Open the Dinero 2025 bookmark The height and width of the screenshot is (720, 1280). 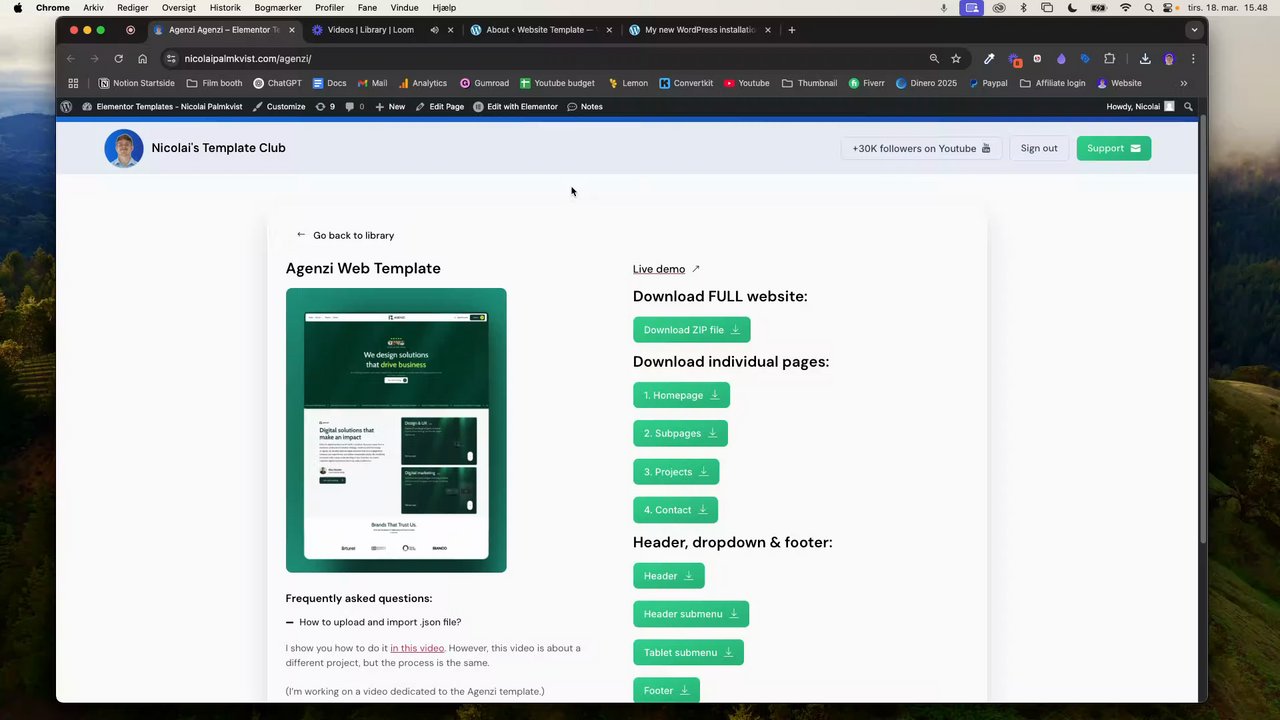(x=926, y=83)
